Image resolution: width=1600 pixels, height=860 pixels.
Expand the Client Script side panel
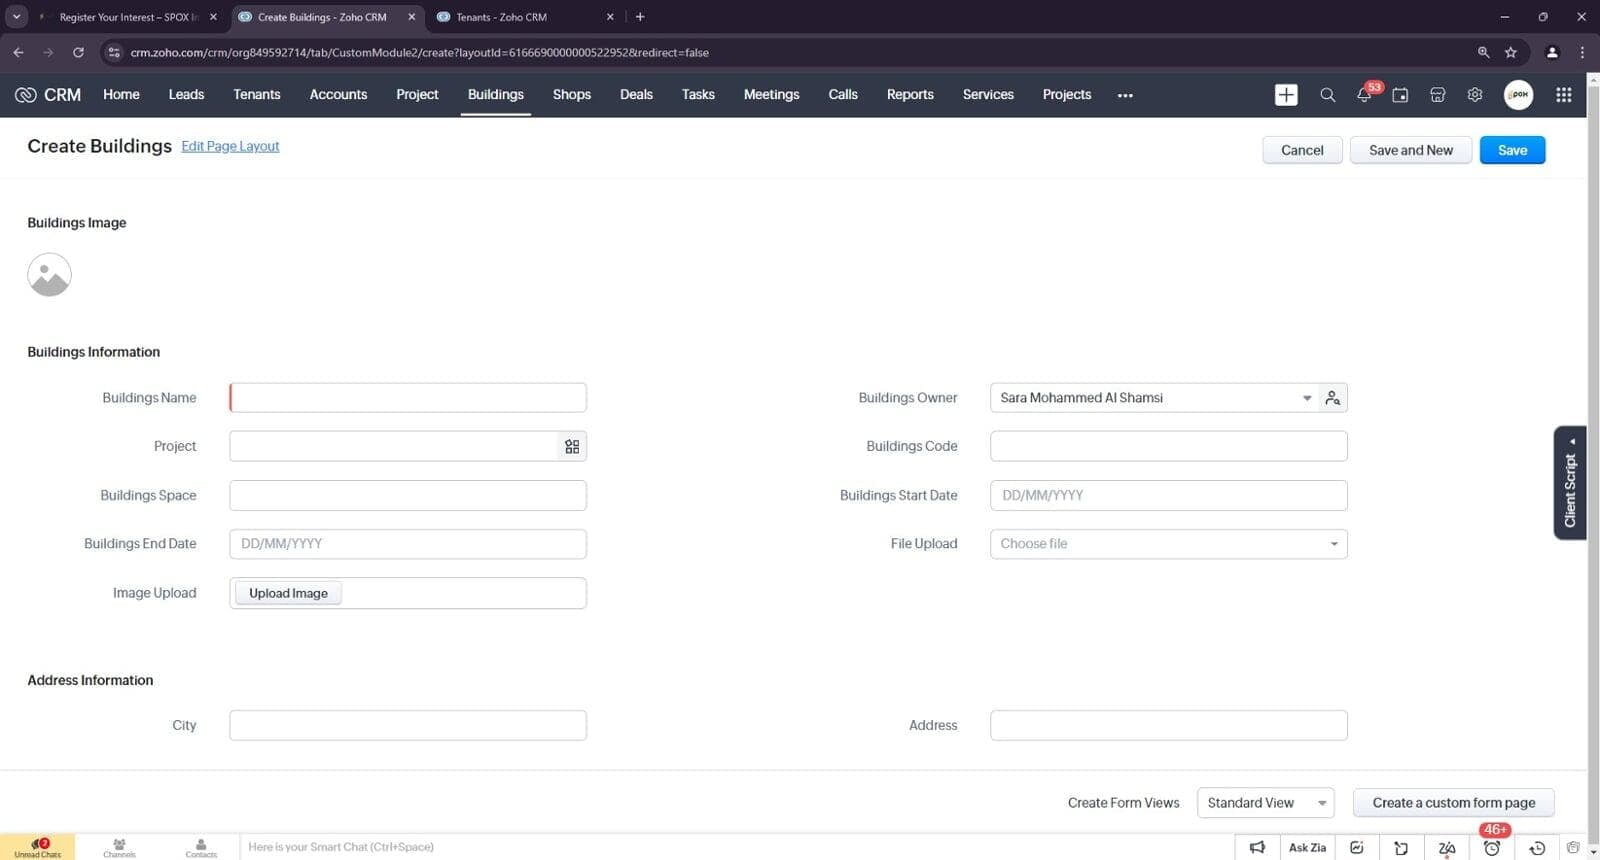1570,483
